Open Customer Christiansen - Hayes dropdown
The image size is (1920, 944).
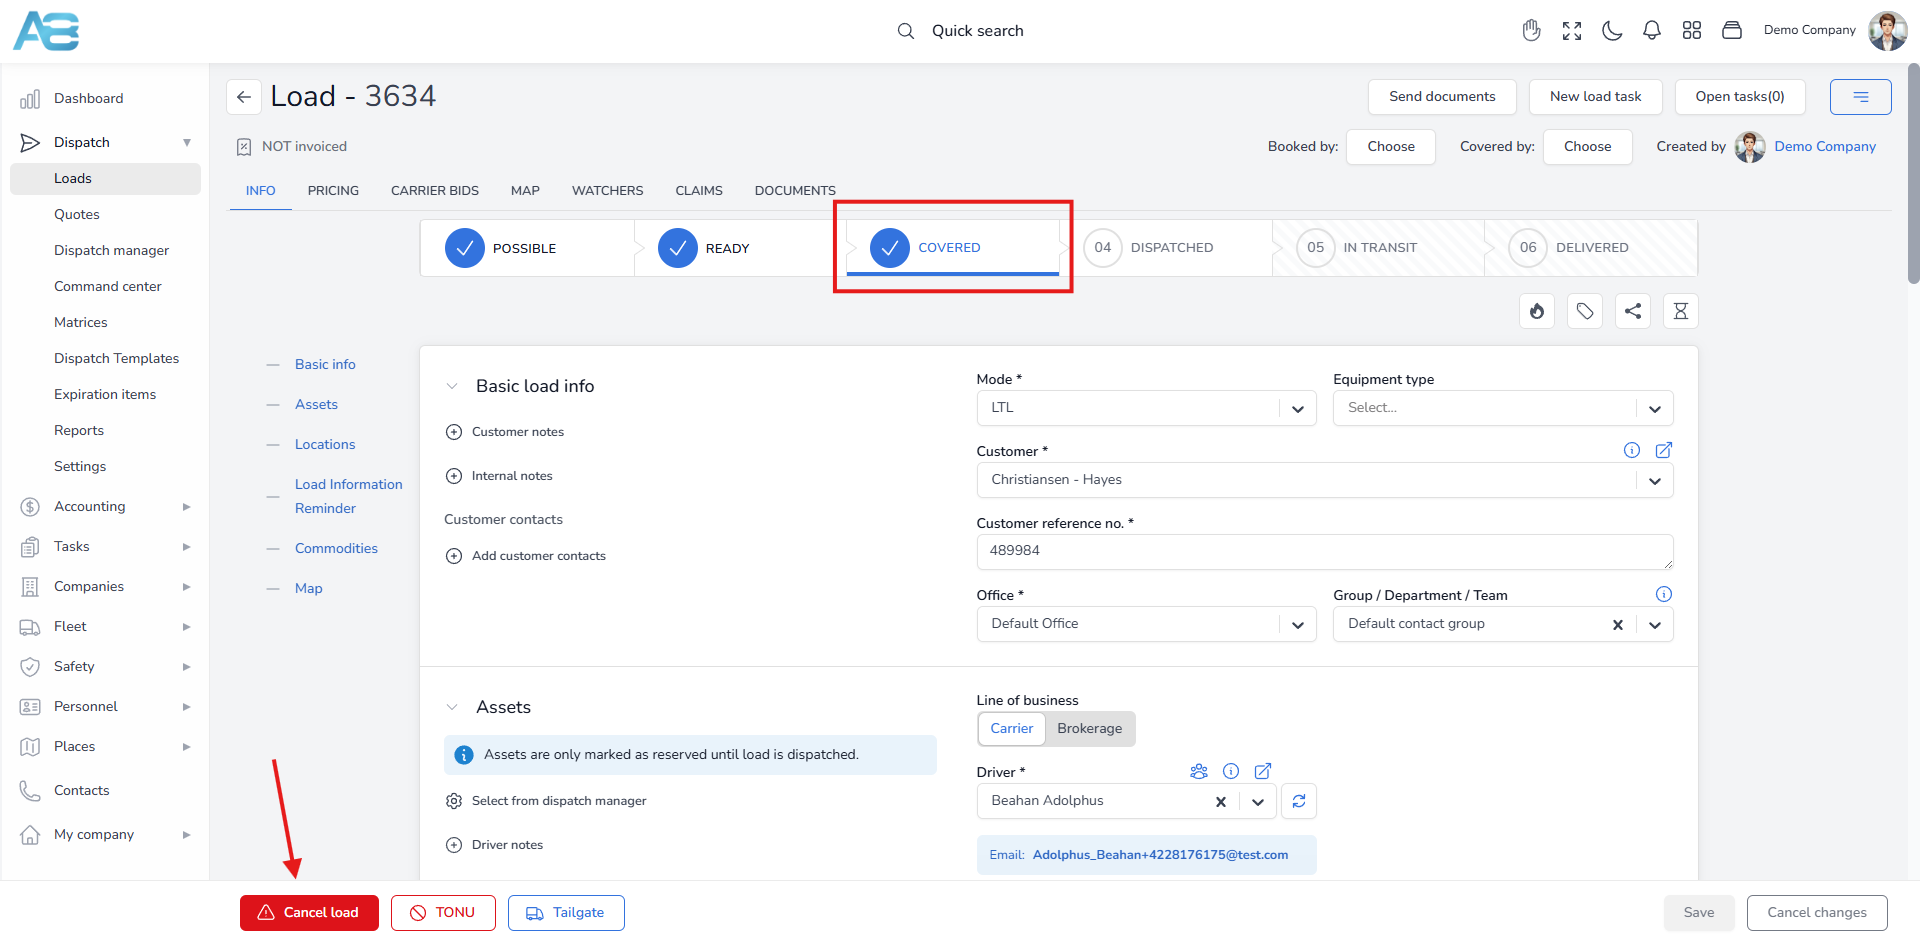click(1324, 480)
